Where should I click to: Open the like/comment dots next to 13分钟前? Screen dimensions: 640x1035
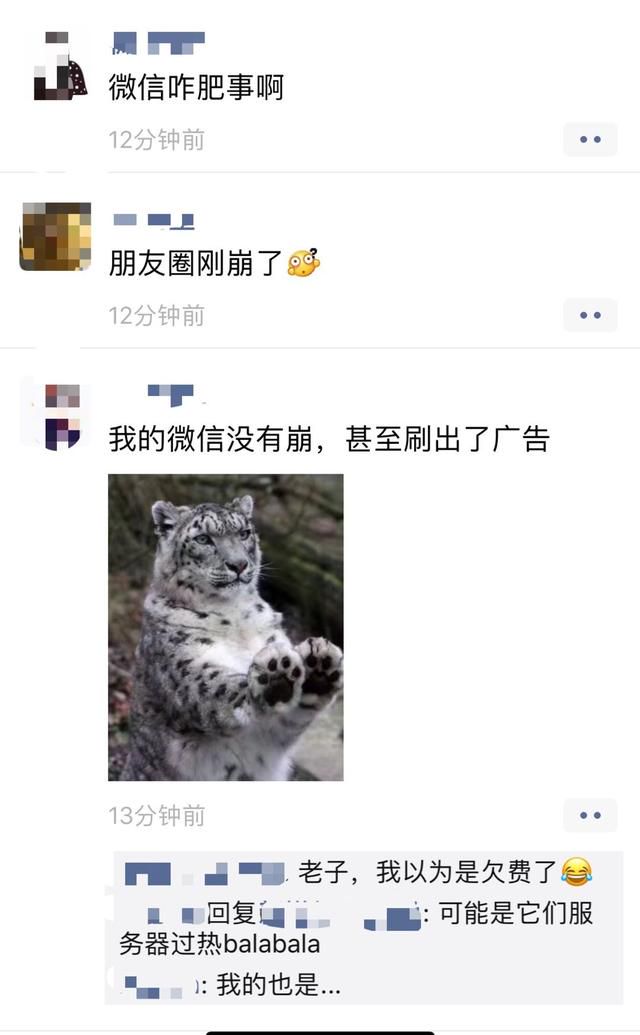590,815
